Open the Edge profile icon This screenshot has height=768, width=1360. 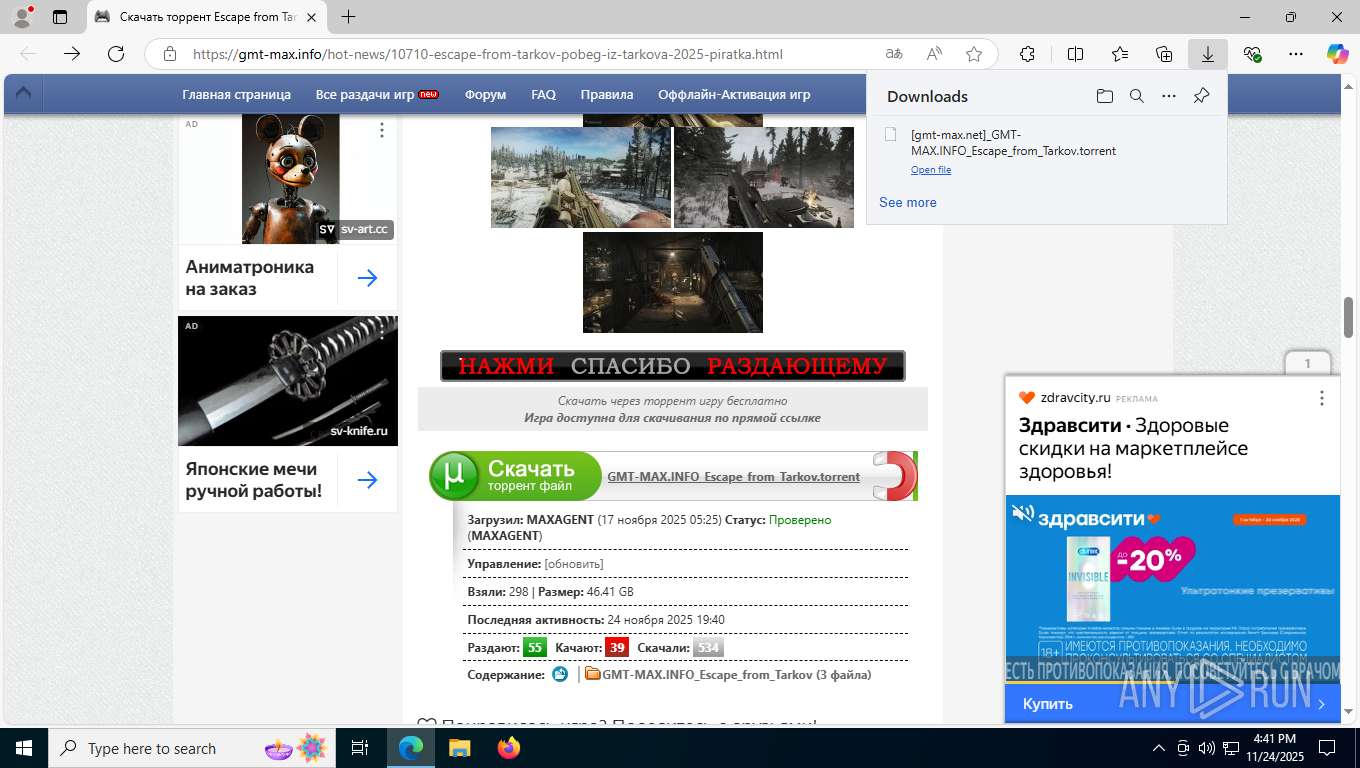[22, 16]
